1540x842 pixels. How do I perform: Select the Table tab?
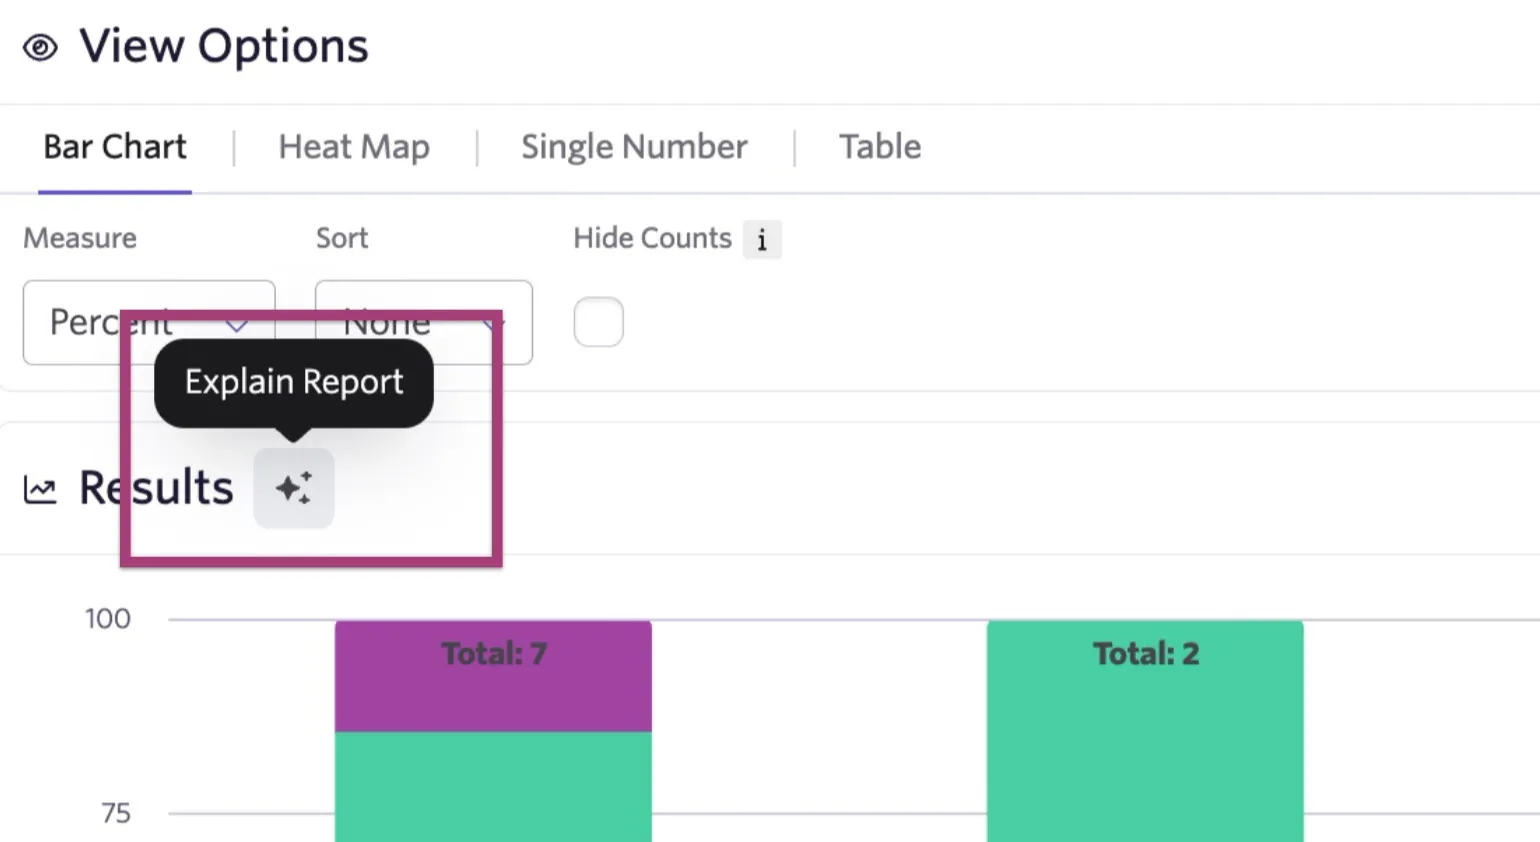coord(880,147)
